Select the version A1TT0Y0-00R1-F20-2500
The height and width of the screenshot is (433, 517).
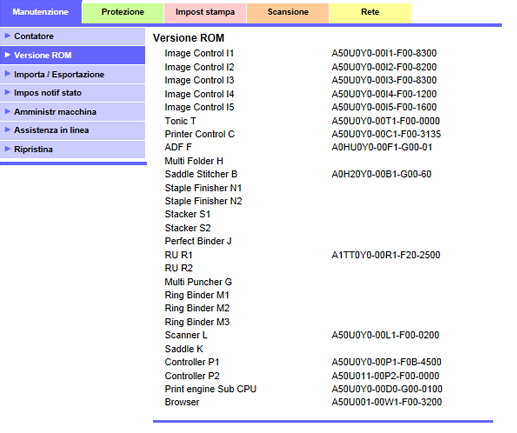pyautogui.click(x=386, y=255)
